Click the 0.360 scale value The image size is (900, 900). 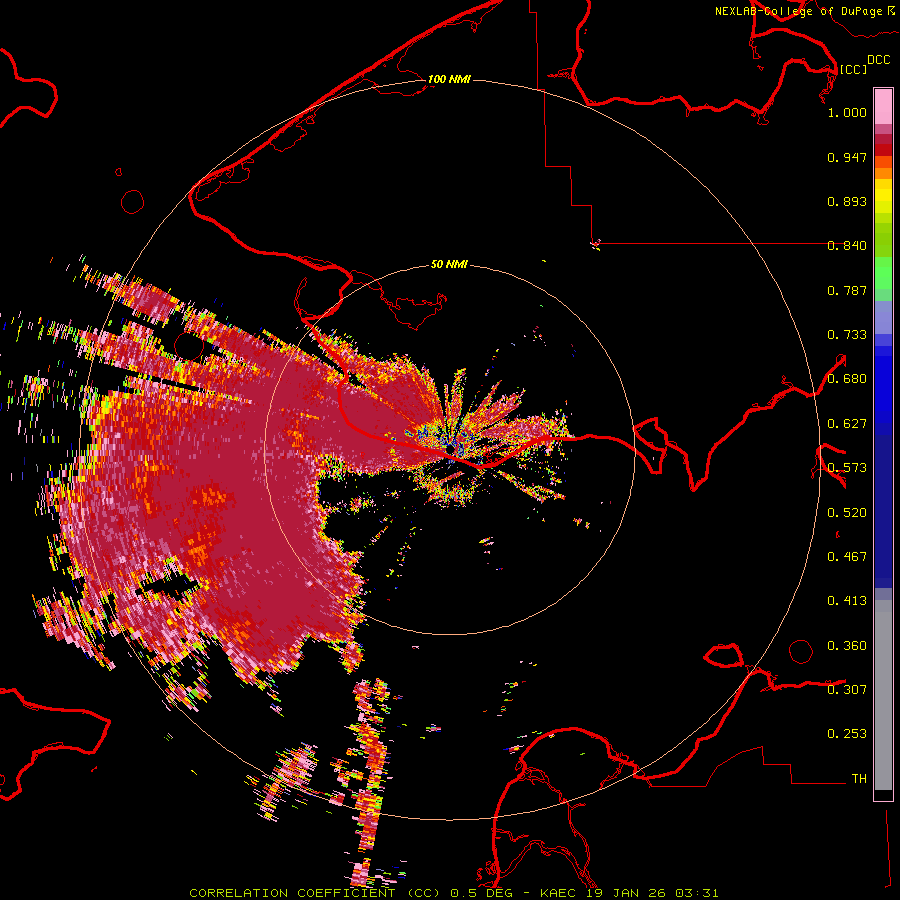(x=847, y=646)
